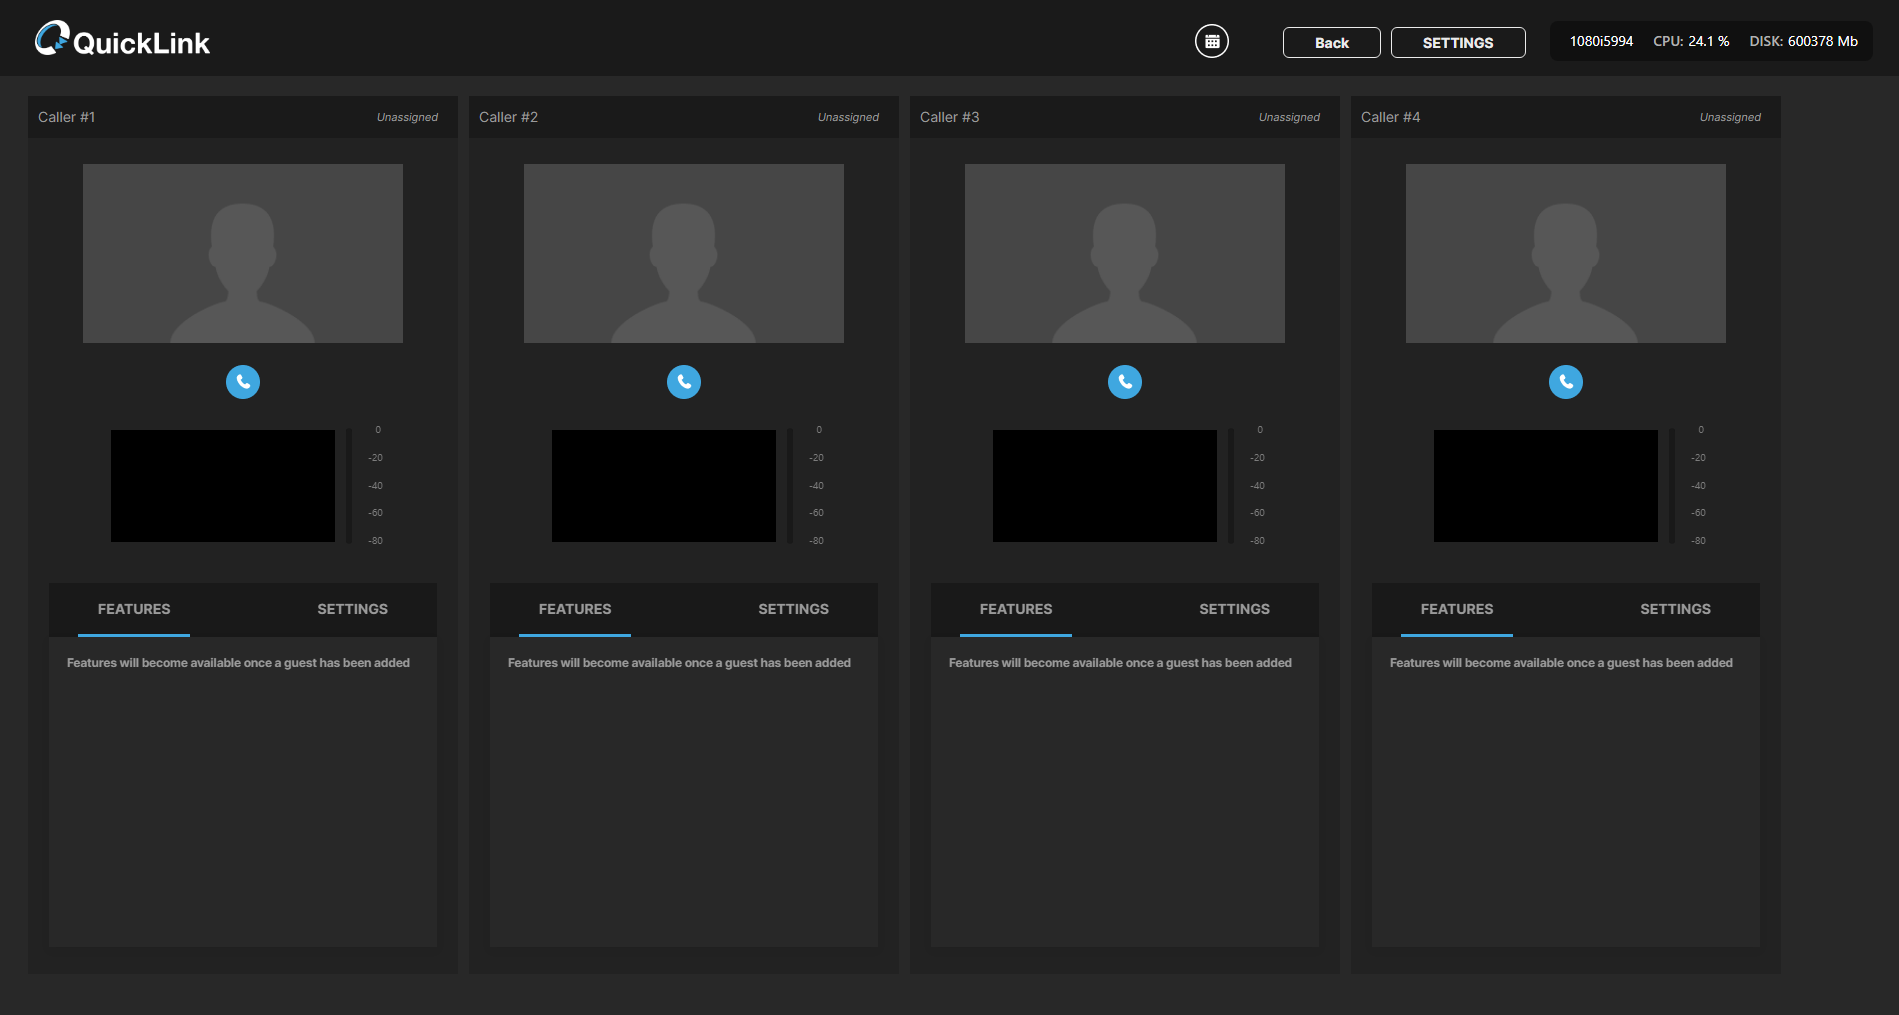The image size is (1899, 1015).
Task: Go back using the Back button
Action: 1331,43
